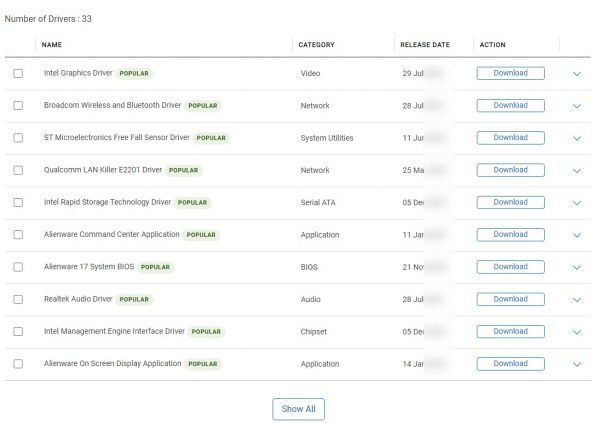The width and height of the screenshot is (600, 423).
Task: Expand Alienware Command Center Application details
Action: [576, 235]
